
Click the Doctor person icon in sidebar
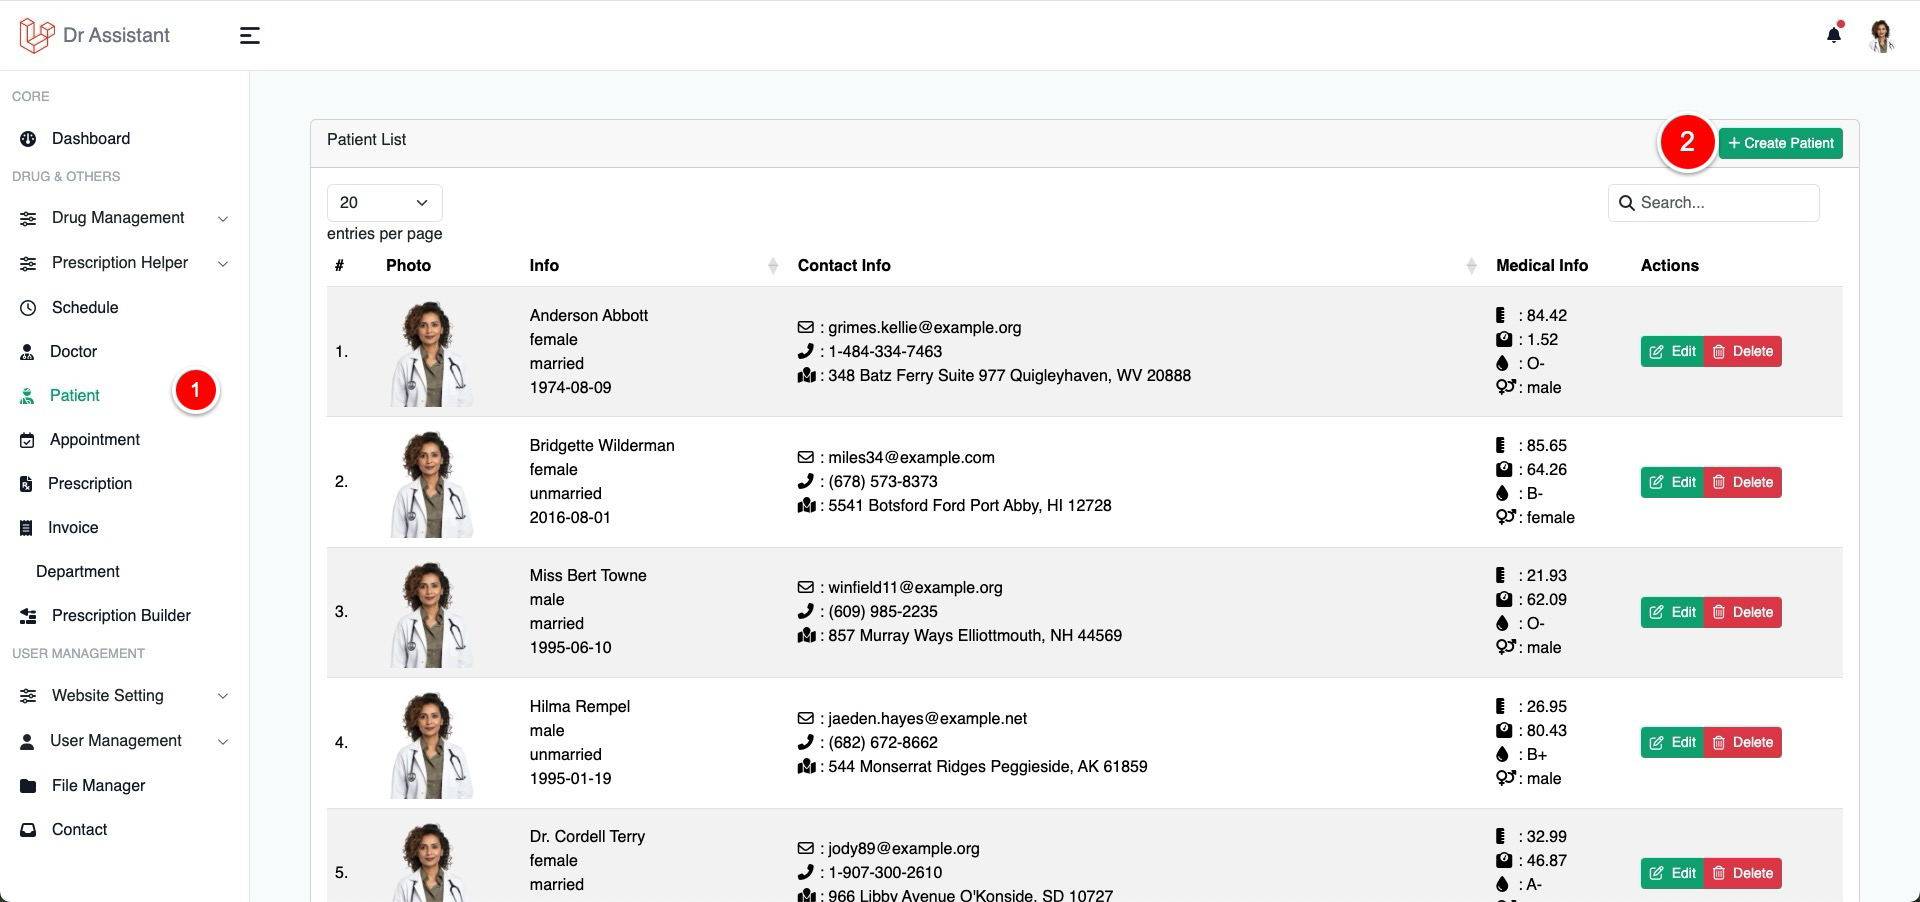point(27,352)
